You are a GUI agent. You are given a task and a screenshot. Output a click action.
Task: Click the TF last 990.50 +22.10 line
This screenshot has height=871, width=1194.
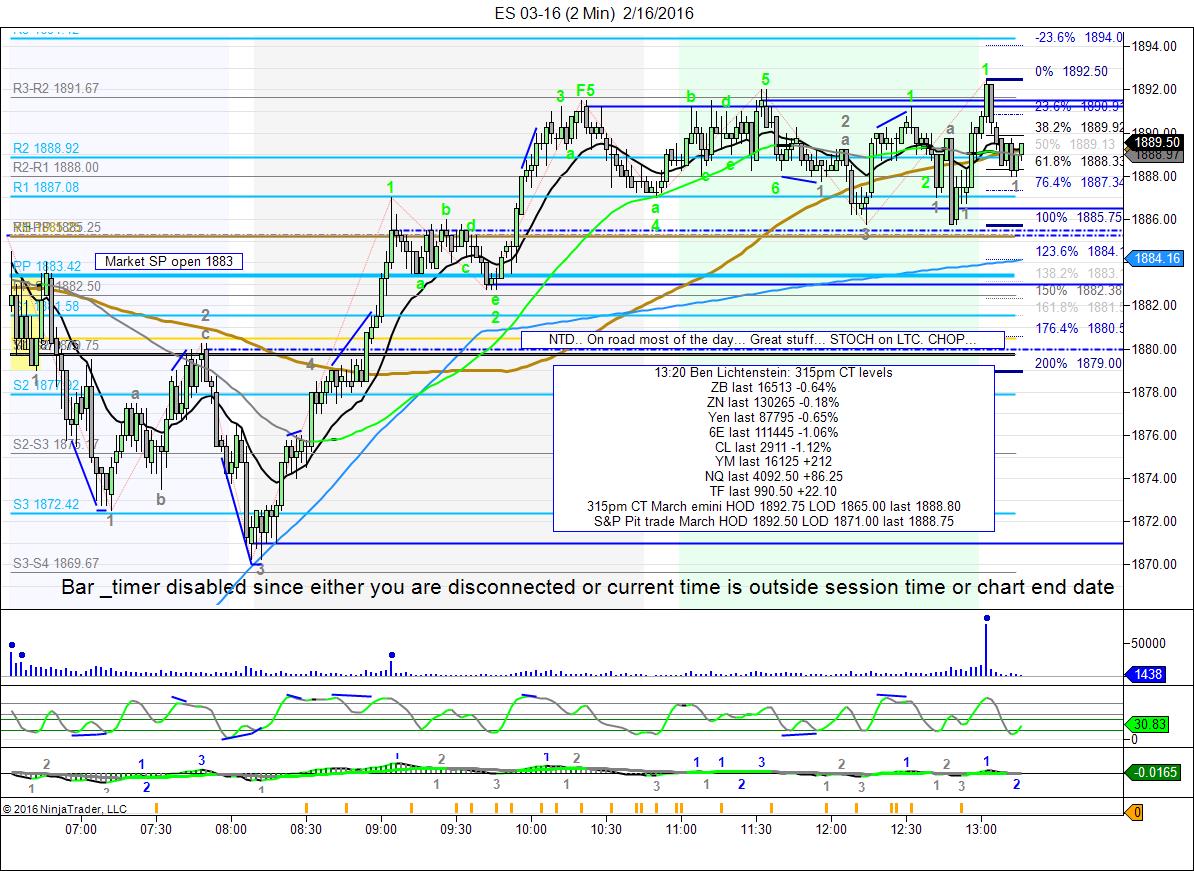(x=774, y=491)
